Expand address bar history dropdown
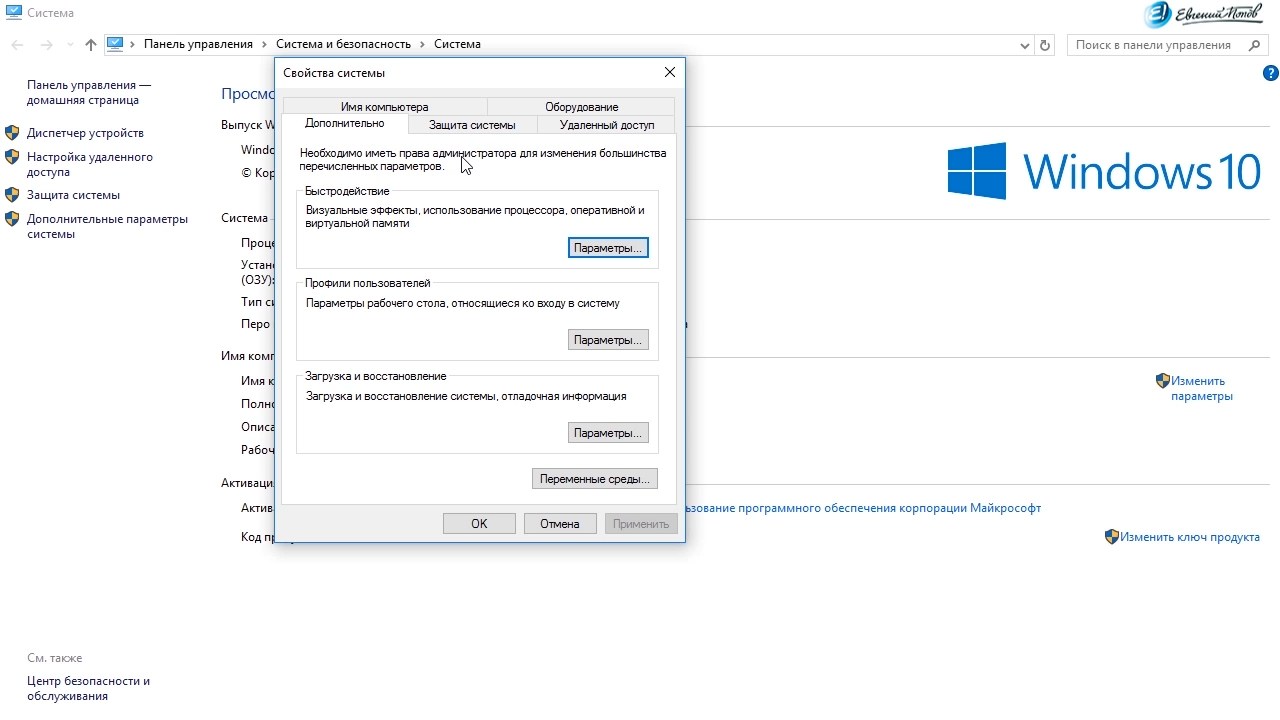Image resolution: width=1280 pixels, height=720 pixels. tap(1025, 45)
